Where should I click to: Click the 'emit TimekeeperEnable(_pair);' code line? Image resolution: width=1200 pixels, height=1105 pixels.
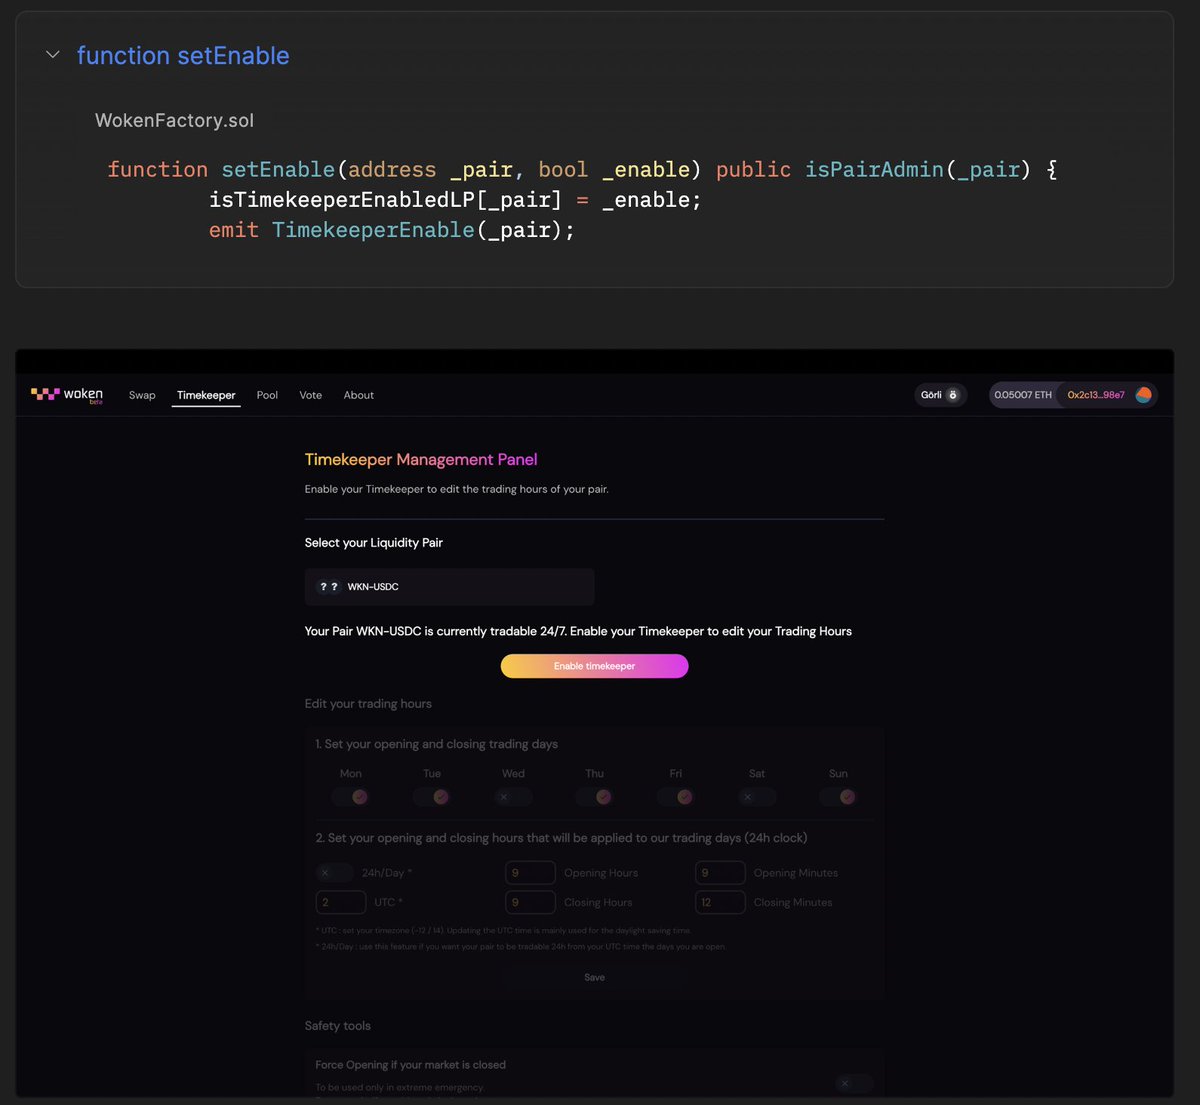click(x=392, y=230)
